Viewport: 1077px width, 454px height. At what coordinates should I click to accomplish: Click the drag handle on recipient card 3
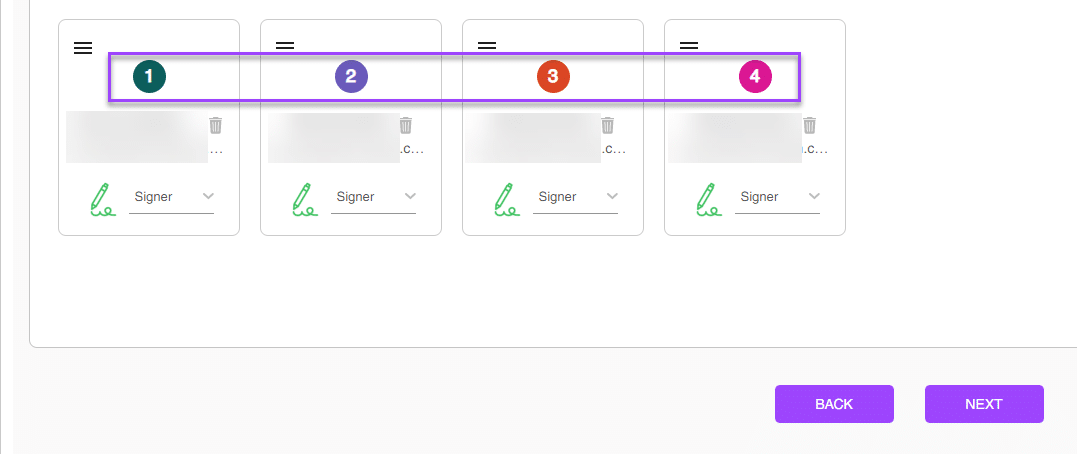[x=487, y=46]
